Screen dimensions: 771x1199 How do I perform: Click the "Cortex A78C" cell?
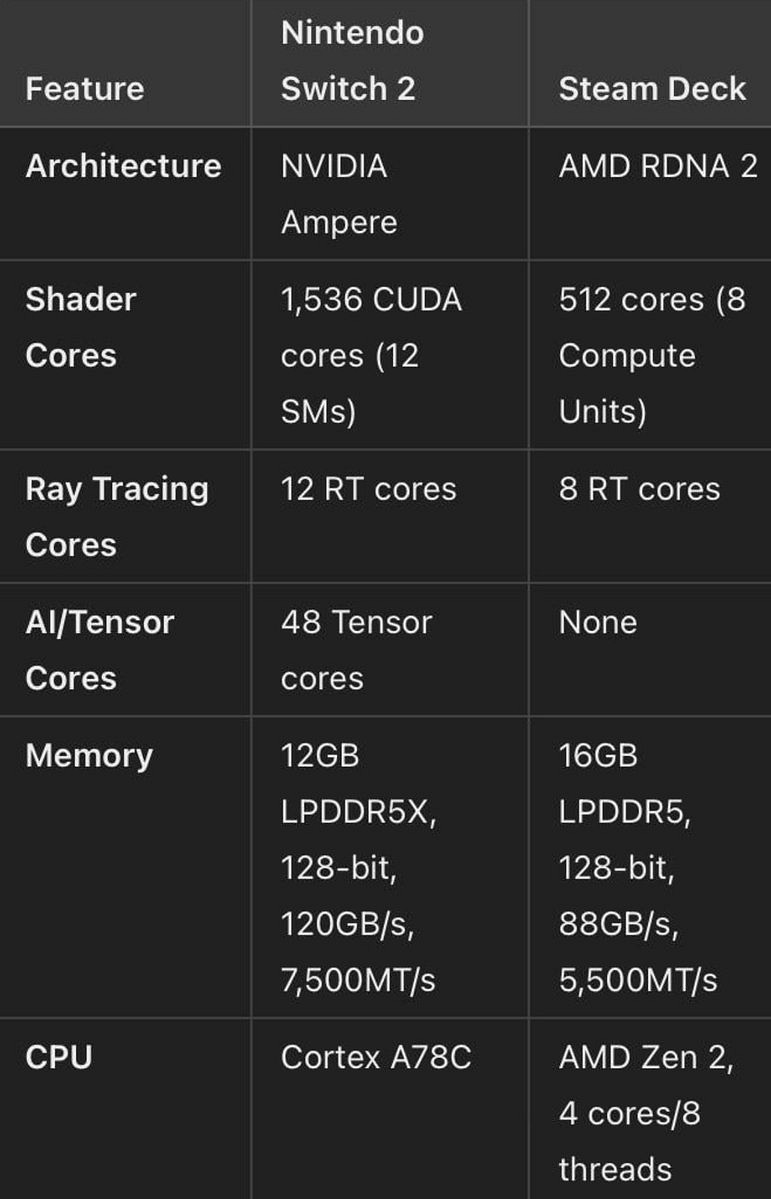coord(375,1058)
